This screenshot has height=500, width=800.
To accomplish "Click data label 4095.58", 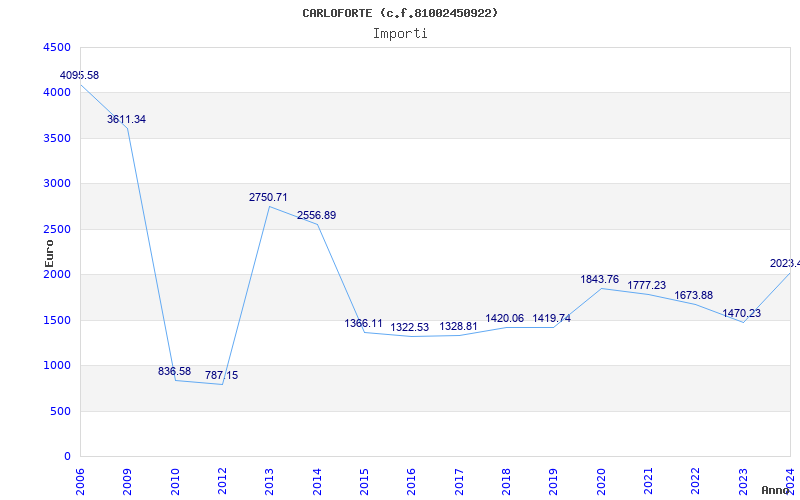I will [x=79, y=76].
